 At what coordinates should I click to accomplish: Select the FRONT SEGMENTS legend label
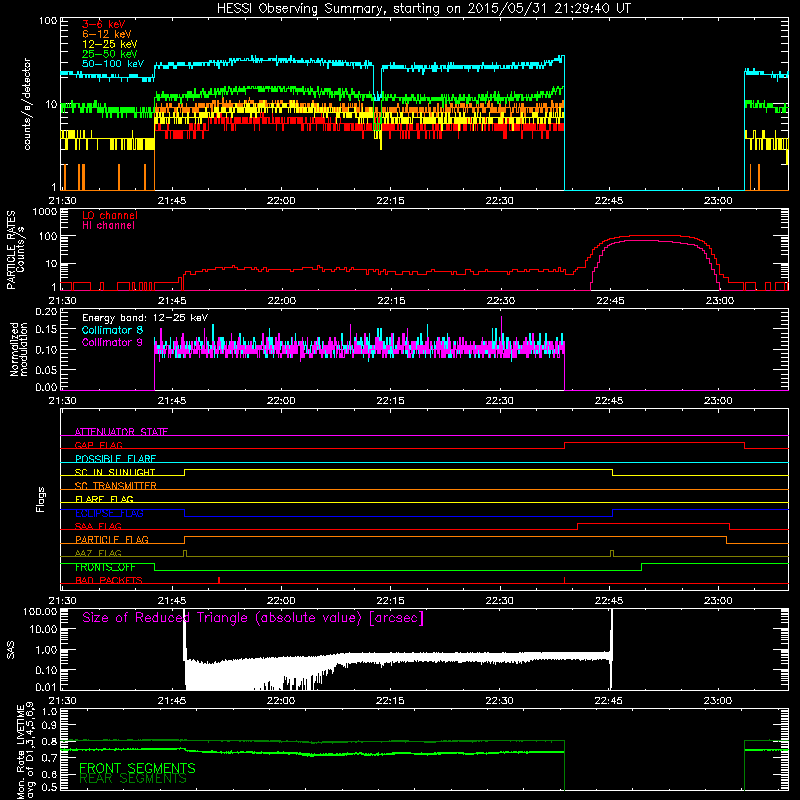[137, 768]
